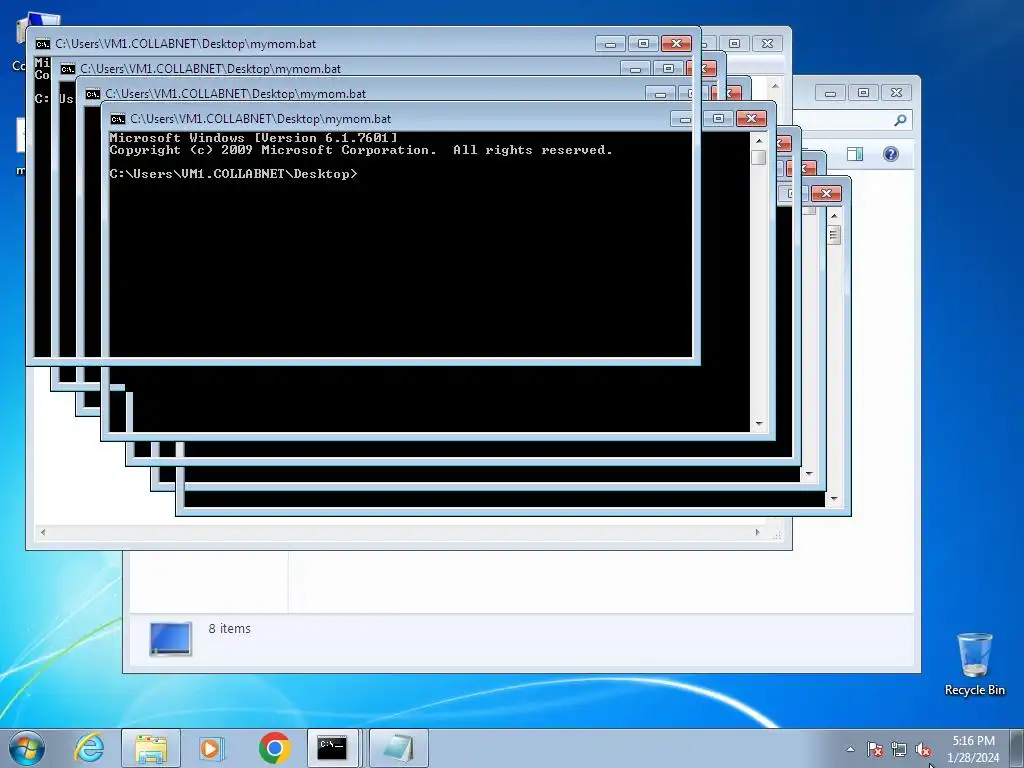
Task: Click the 'C:\Users\VM1.COLLABNET\Desktop>' prompt line
Action: click(233, 174)
